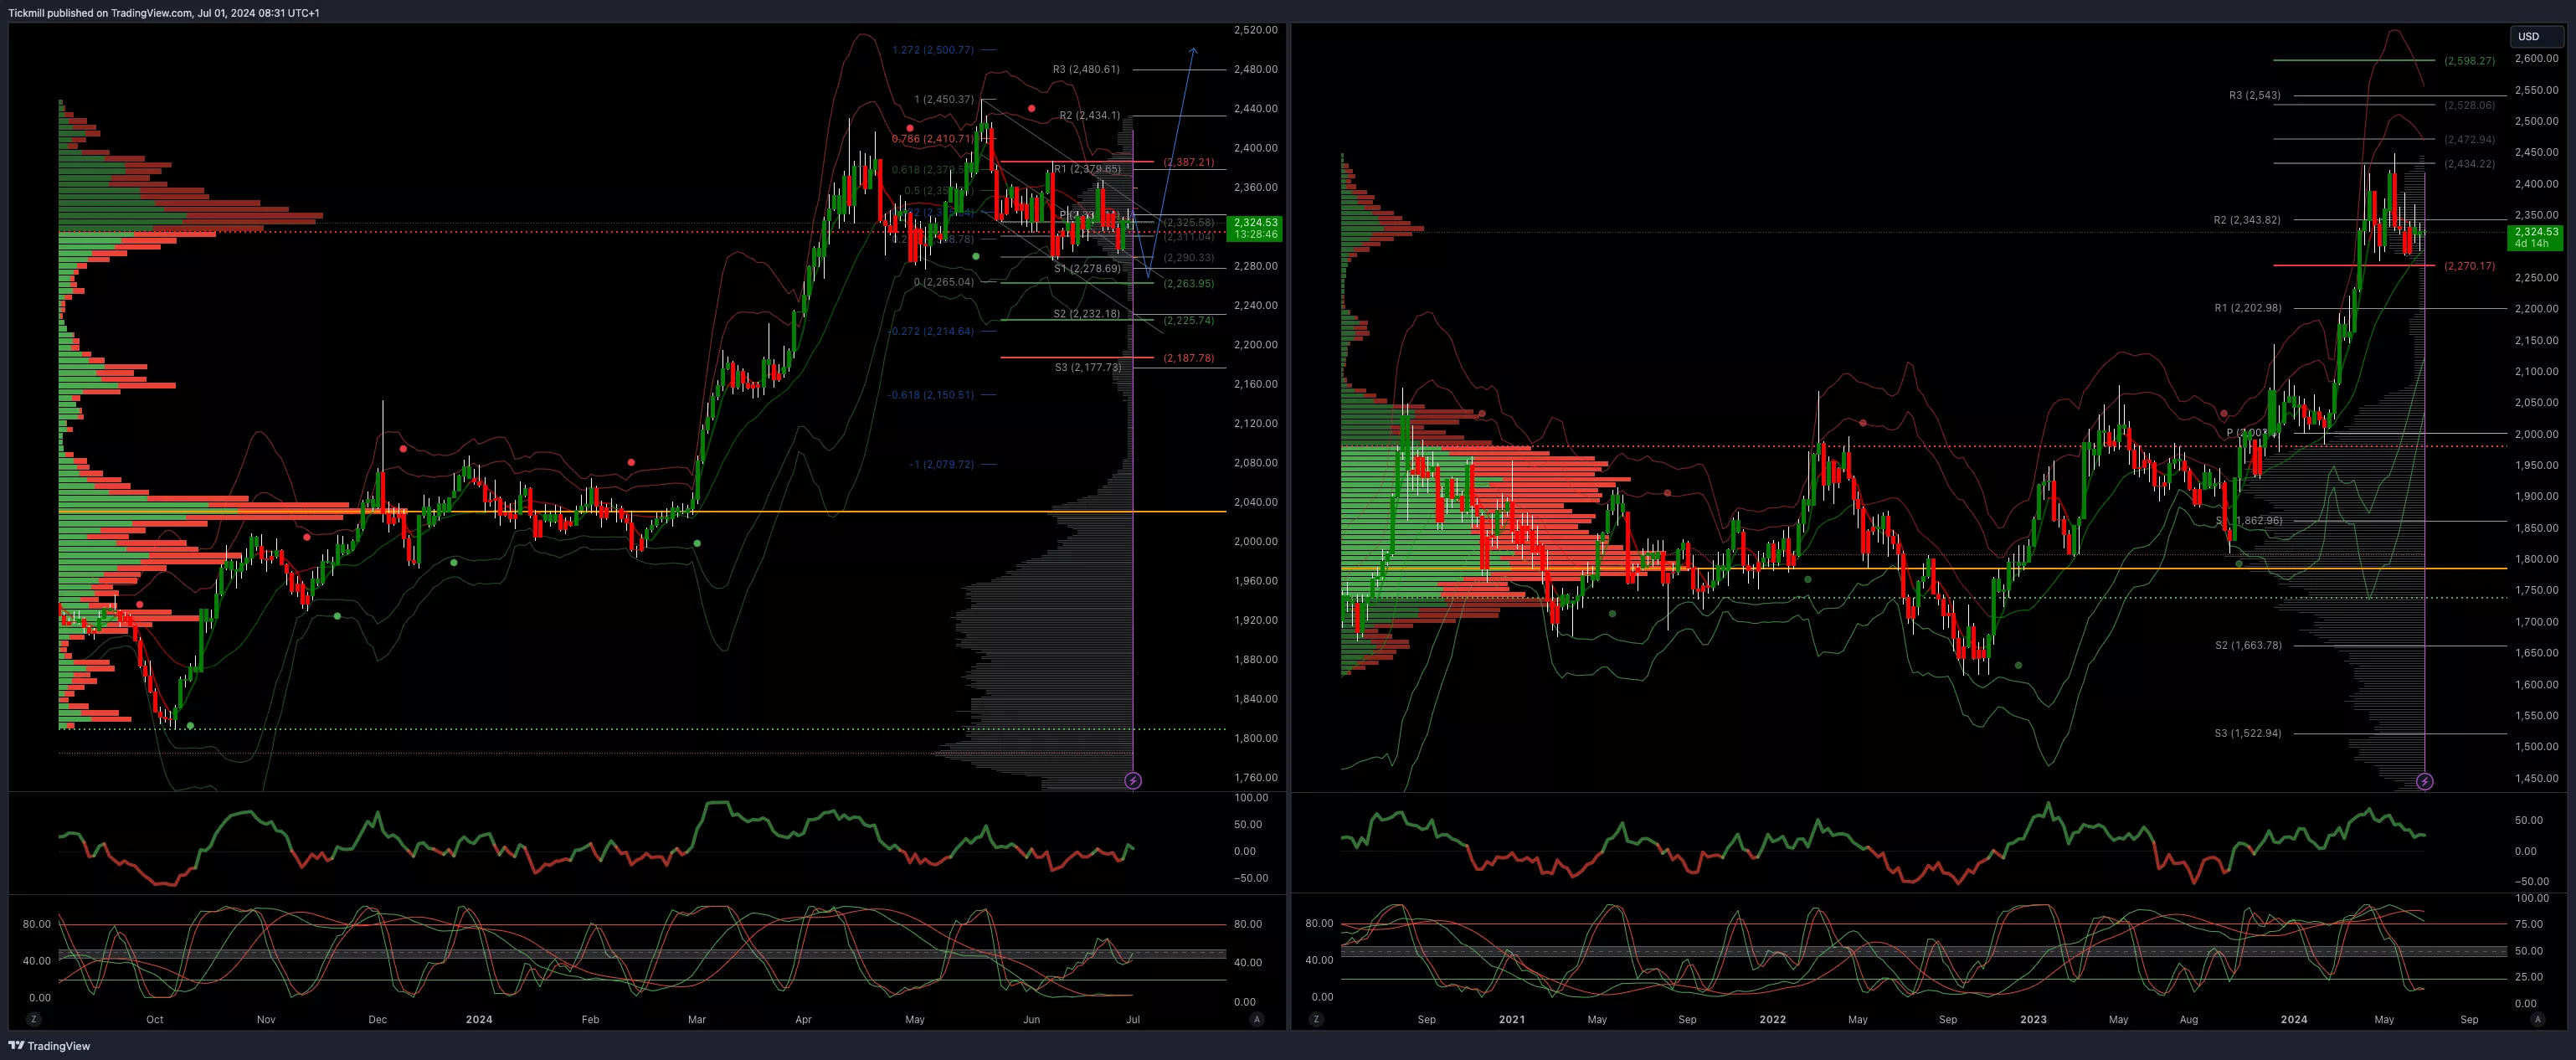Open the USD currency selector
The width and height of the screenshot is (2576, 1060).
pos(2535,36)
